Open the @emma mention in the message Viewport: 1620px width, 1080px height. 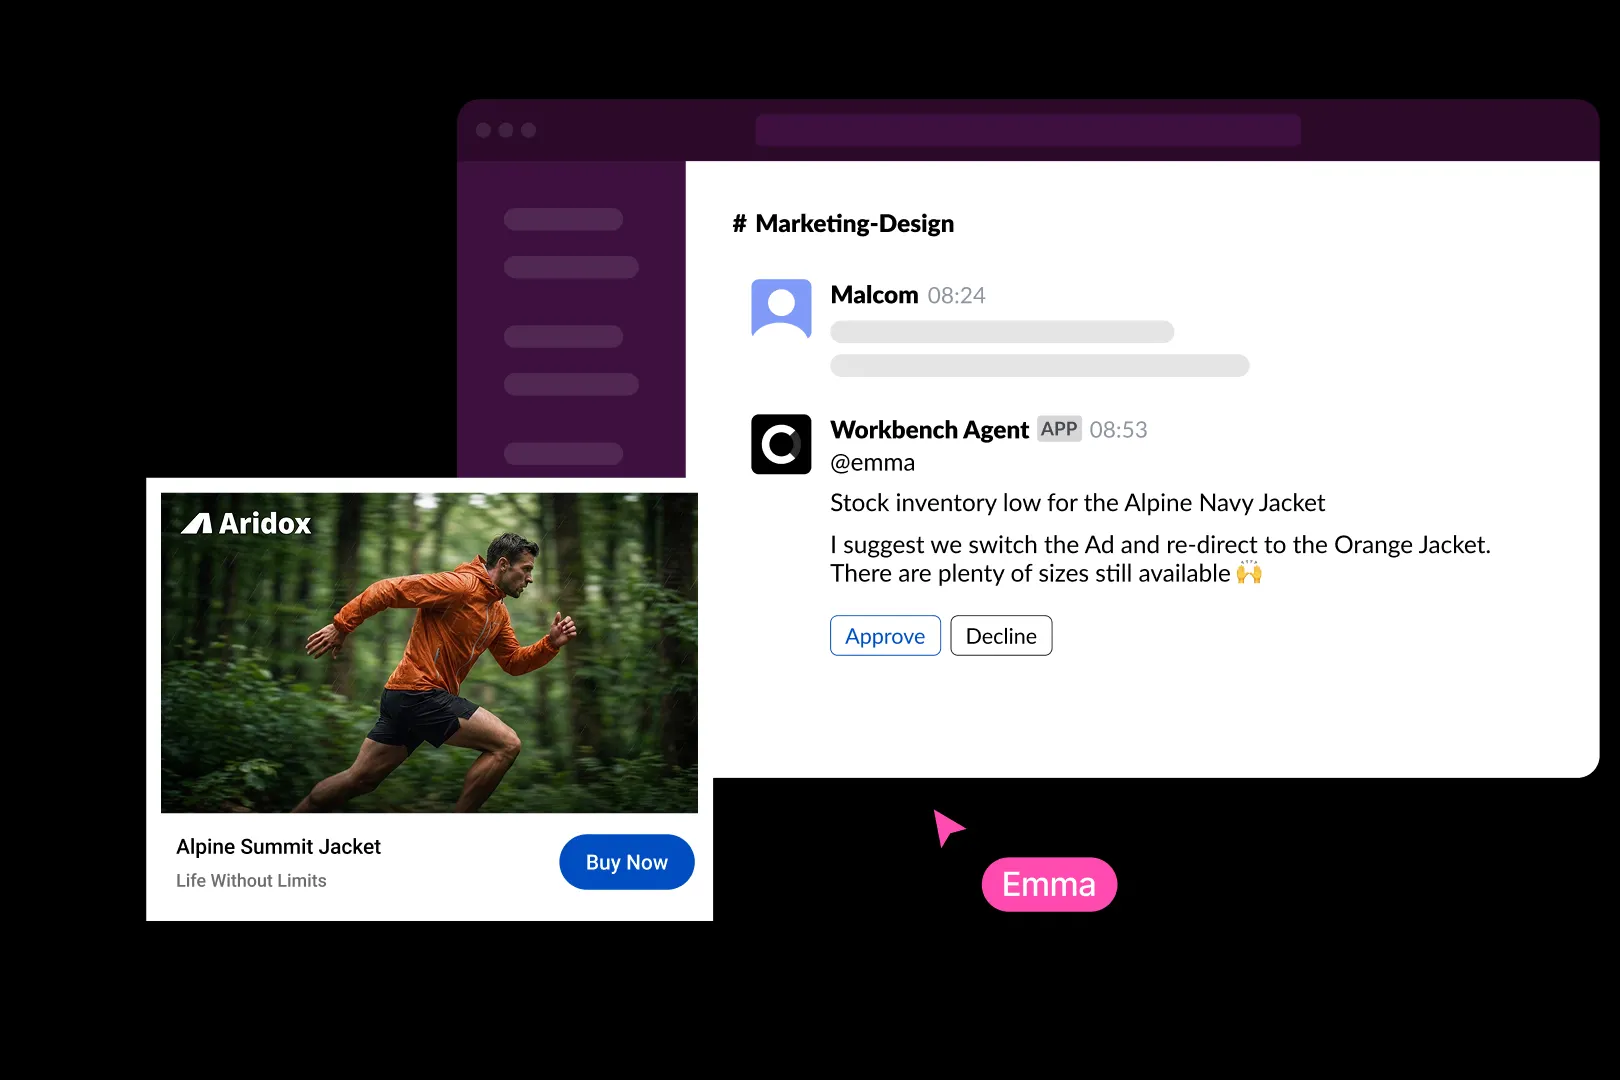[x=872, y=463]
